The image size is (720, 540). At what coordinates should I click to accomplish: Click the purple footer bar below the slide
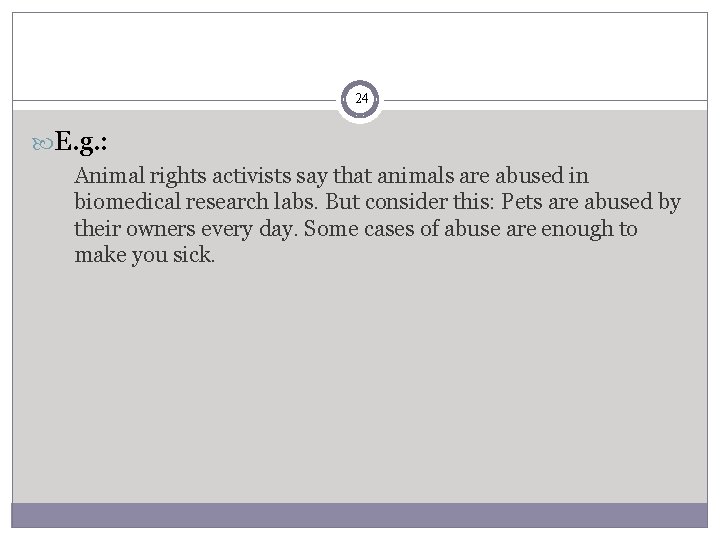[x=360, y=515]
